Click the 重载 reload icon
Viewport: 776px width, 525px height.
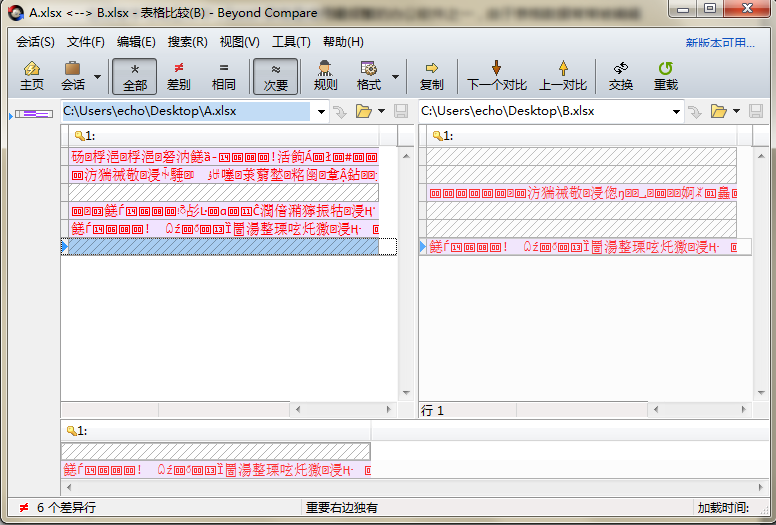tap(666, 76)
